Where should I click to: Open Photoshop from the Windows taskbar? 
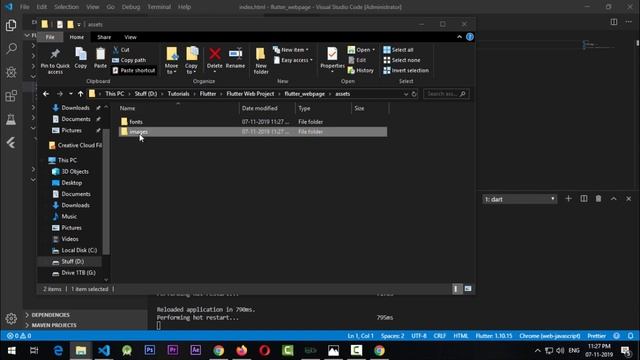pyautogui.click(x=150, y=350)
